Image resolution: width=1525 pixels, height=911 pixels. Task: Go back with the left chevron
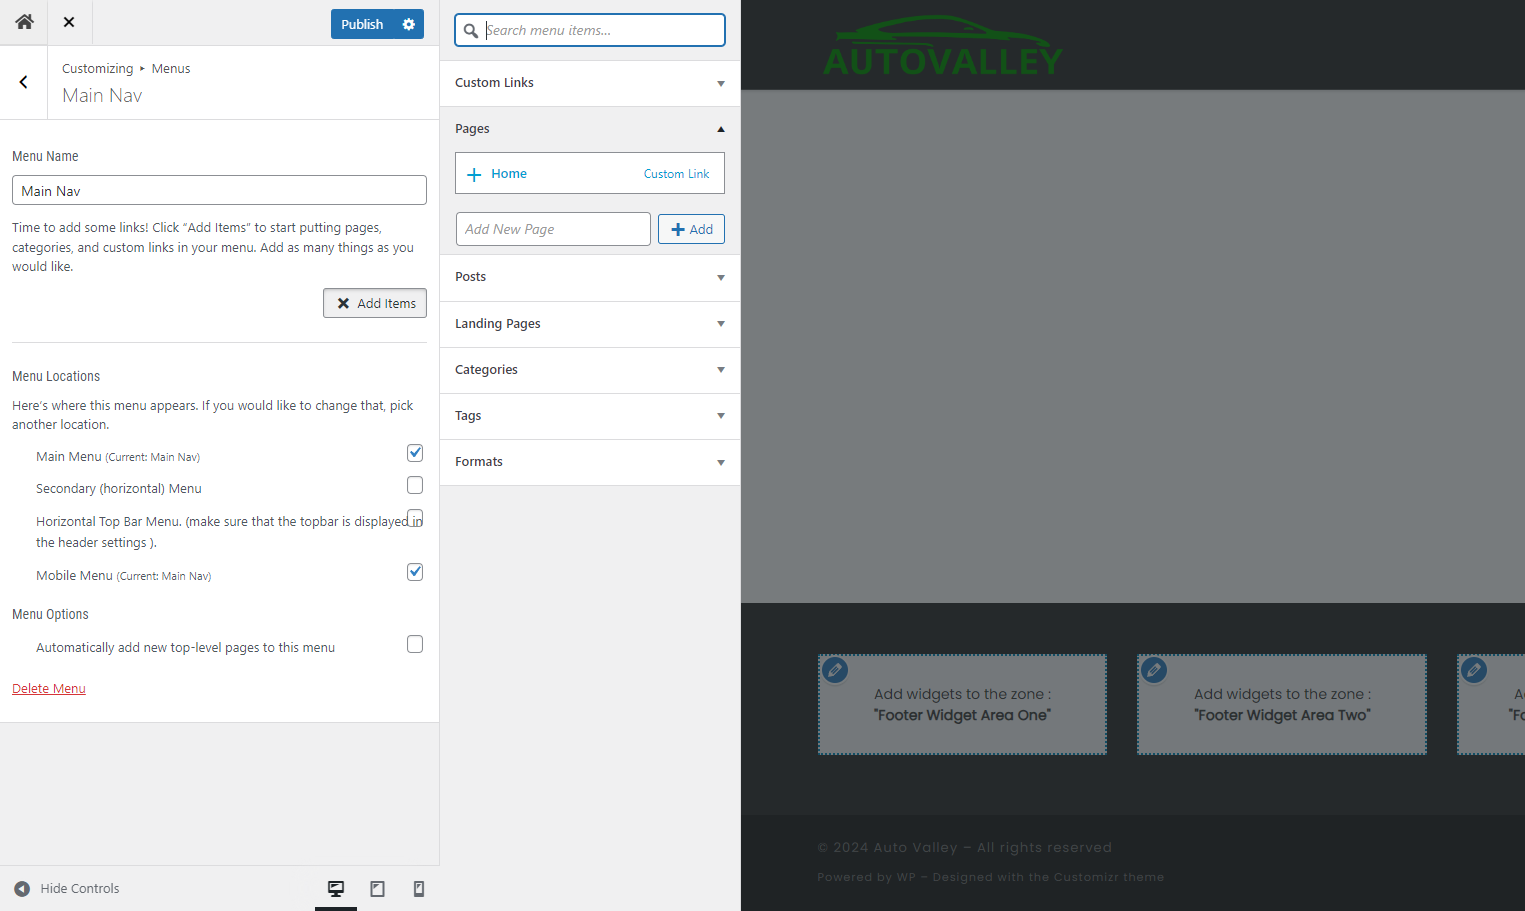(x=23, y=82)
